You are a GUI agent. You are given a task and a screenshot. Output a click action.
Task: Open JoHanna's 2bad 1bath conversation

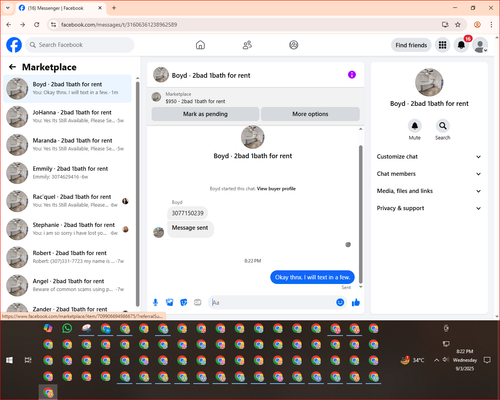point(68,116)
